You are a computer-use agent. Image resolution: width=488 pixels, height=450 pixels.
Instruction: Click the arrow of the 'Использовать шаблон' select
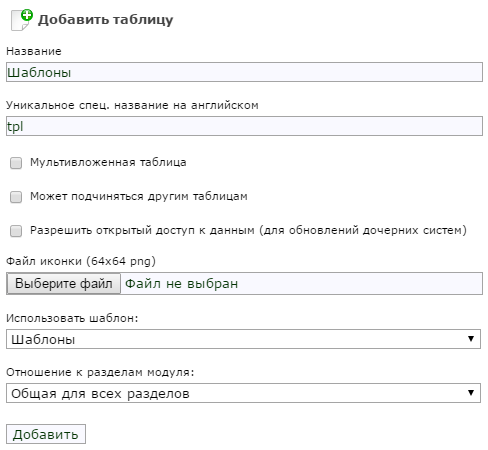pyautogui.click(x=471, y=339)
